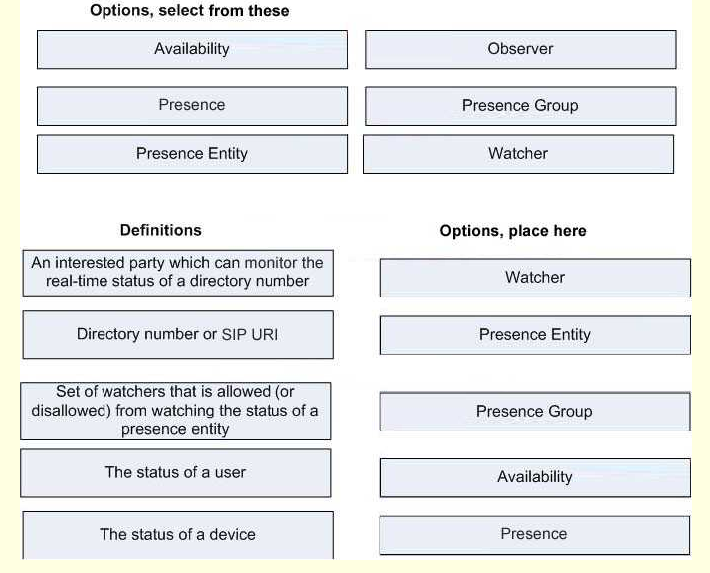710x573 pixels.
Task: Click the 'Options, select from these' heading
Action: point(190,10)
